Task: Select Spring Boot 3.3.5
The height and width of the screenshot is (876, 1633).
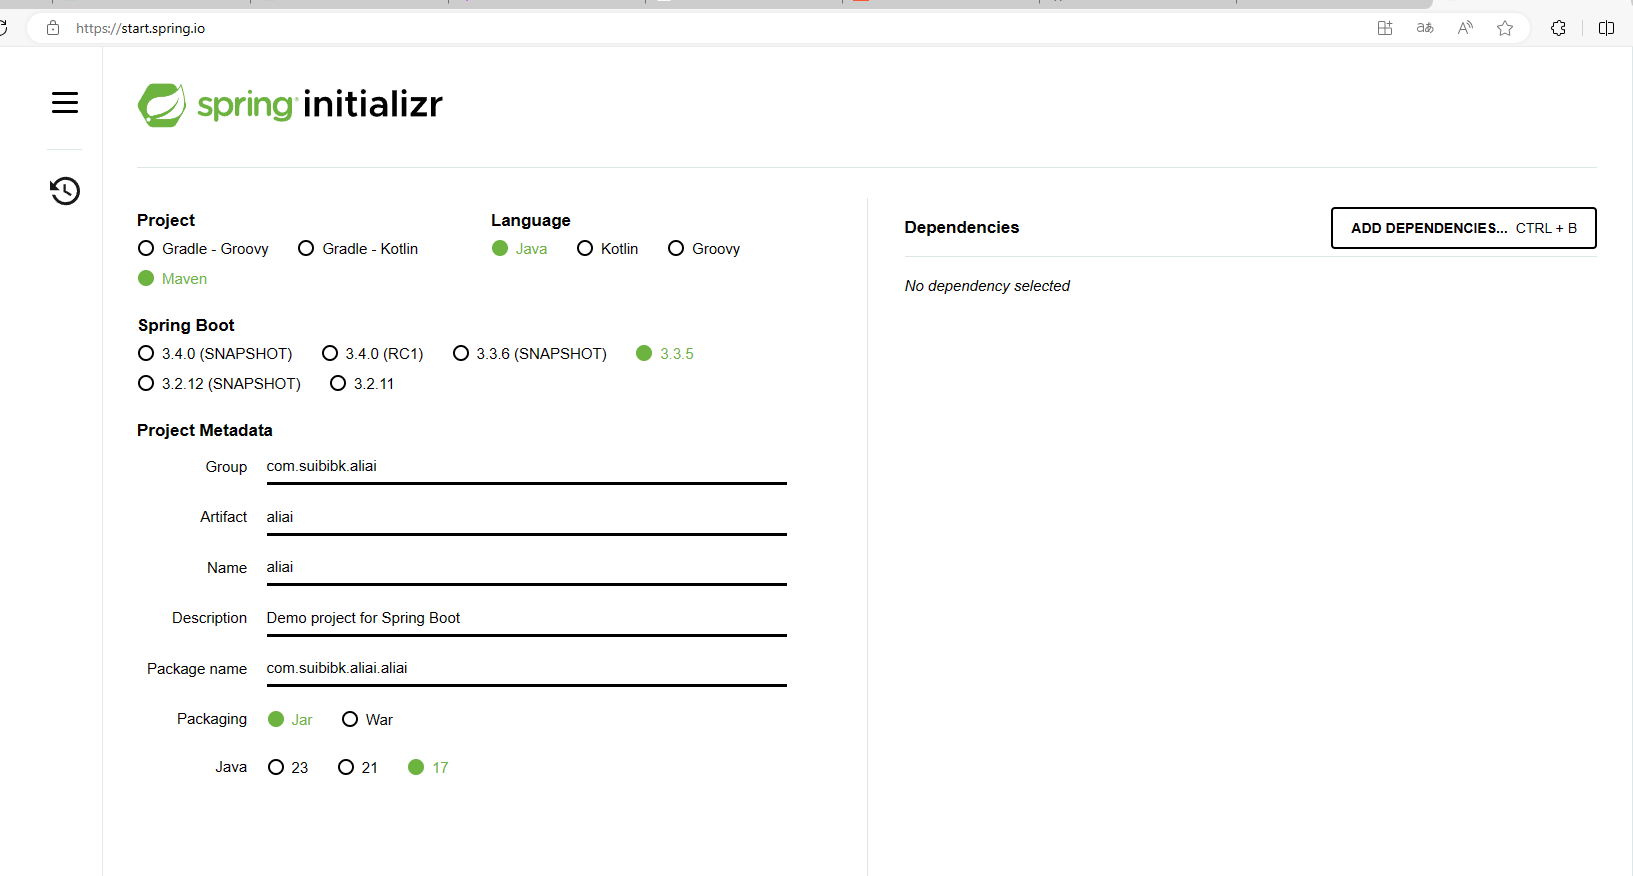Action: pyautogui.click(x=665, y=354)
